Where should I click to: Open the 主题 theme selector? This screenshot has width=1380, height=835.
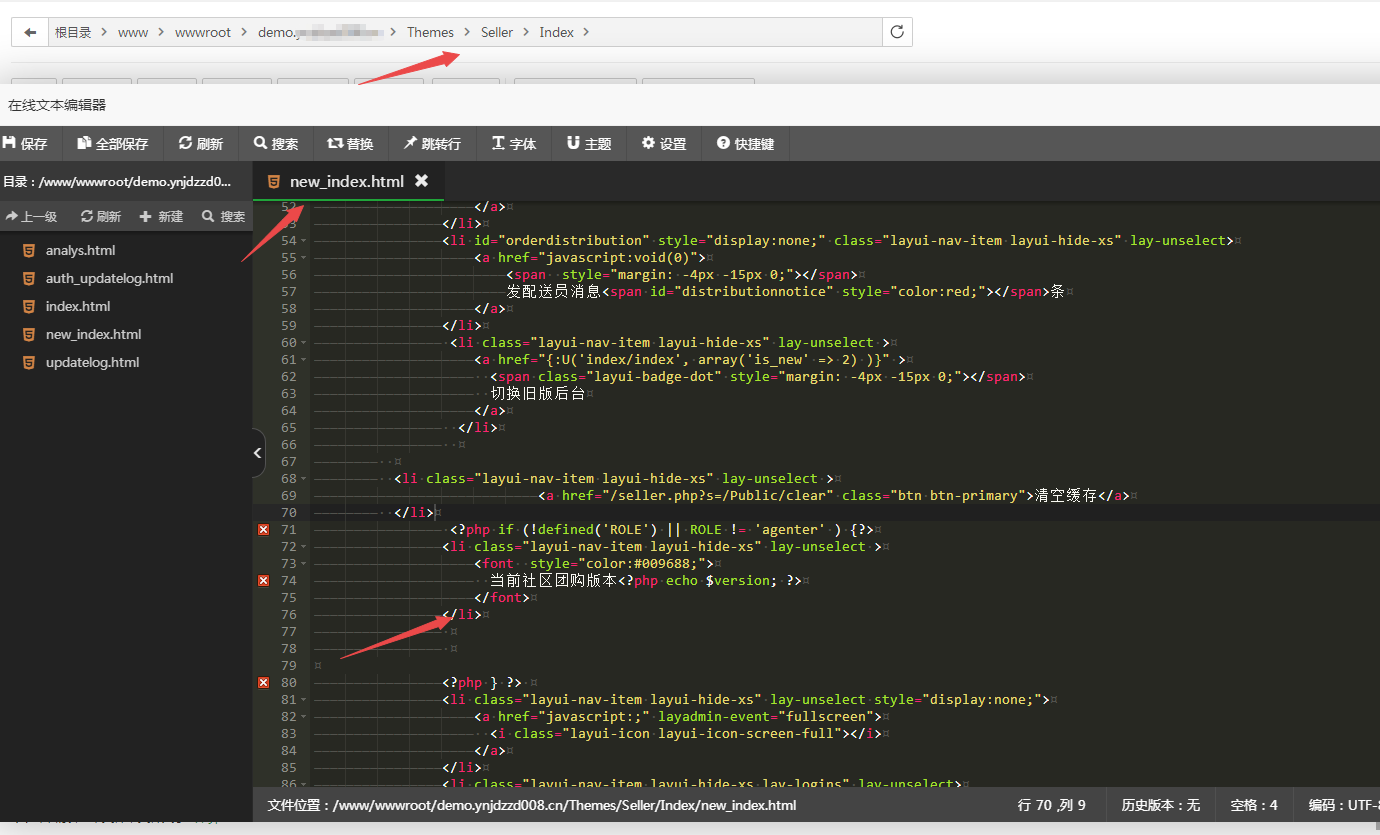[x=589, y=144]
